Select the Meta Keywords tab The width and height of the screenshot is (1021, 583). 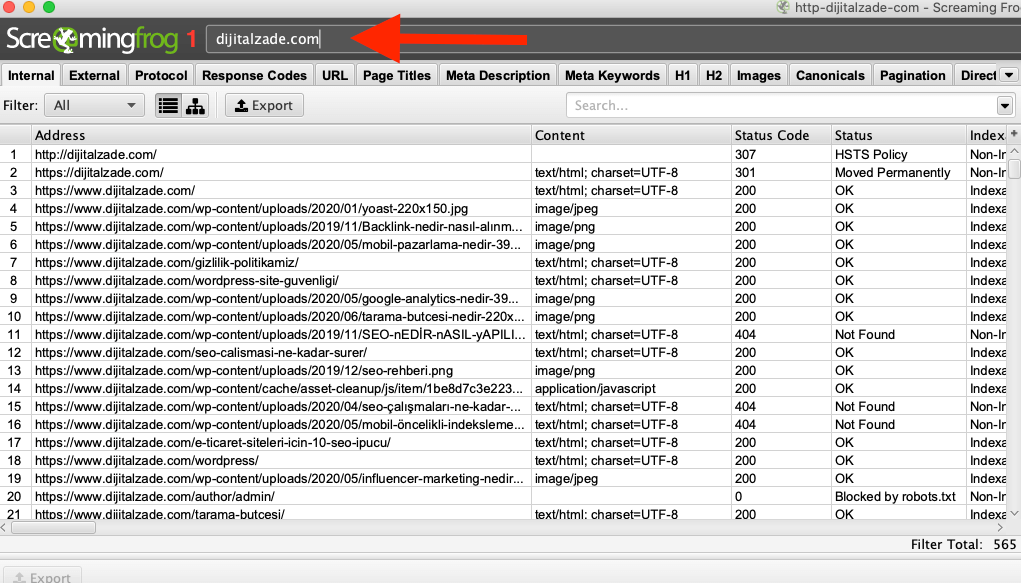(612, 76)
